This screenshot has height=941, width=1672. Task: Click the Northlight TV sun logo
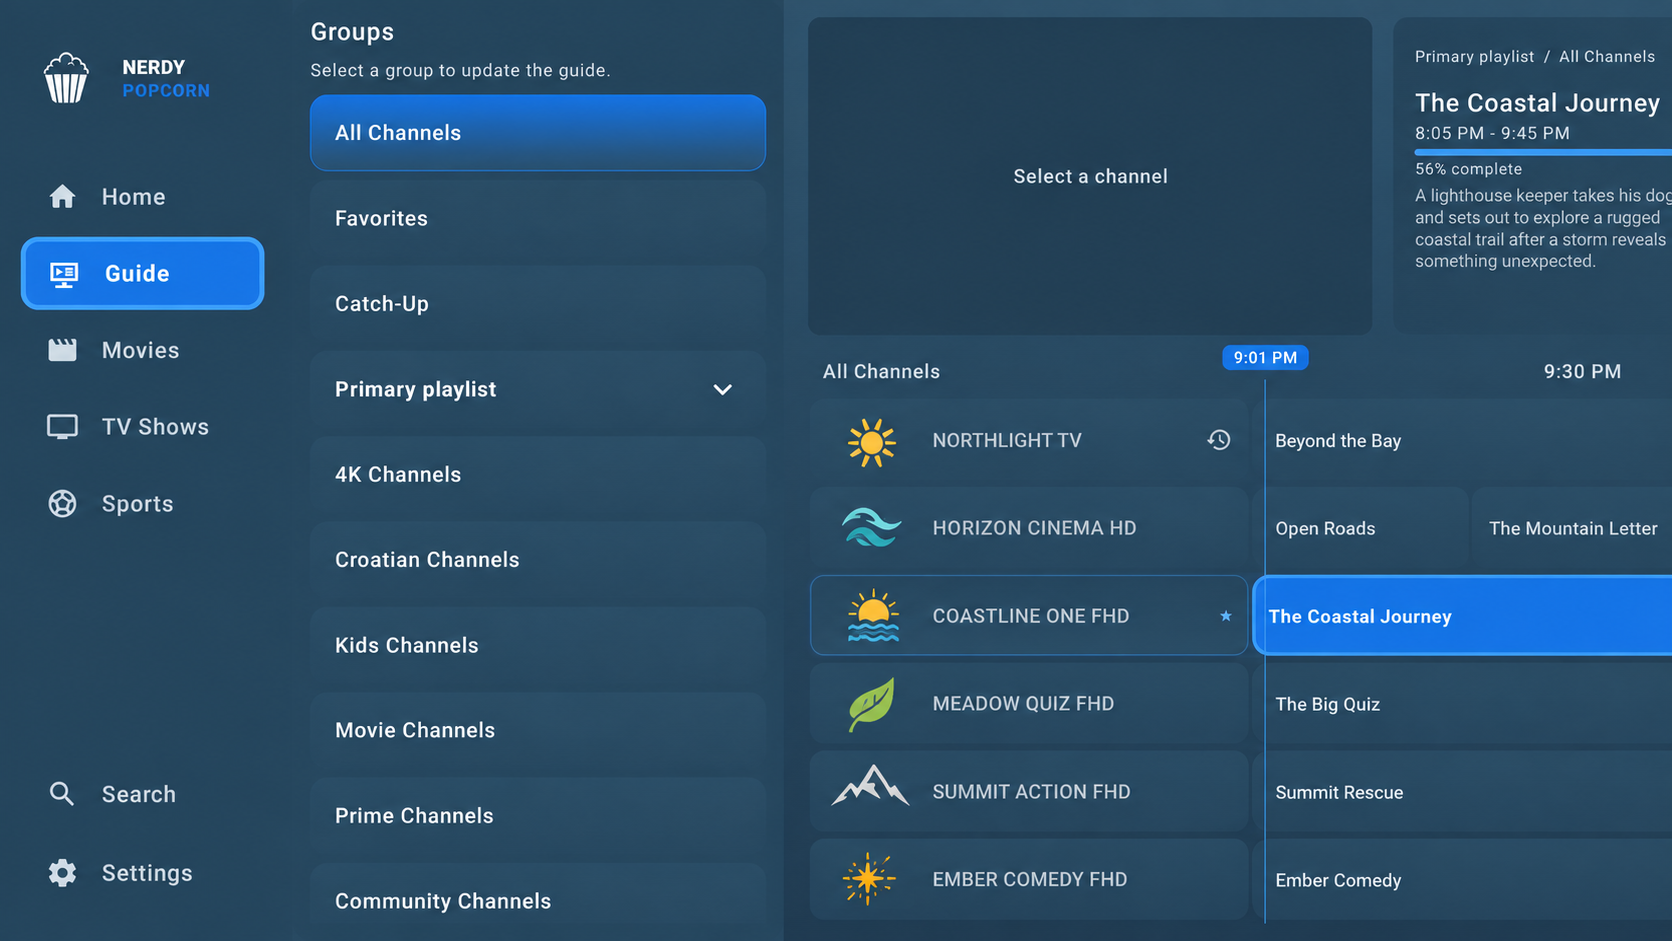[871, 442]
